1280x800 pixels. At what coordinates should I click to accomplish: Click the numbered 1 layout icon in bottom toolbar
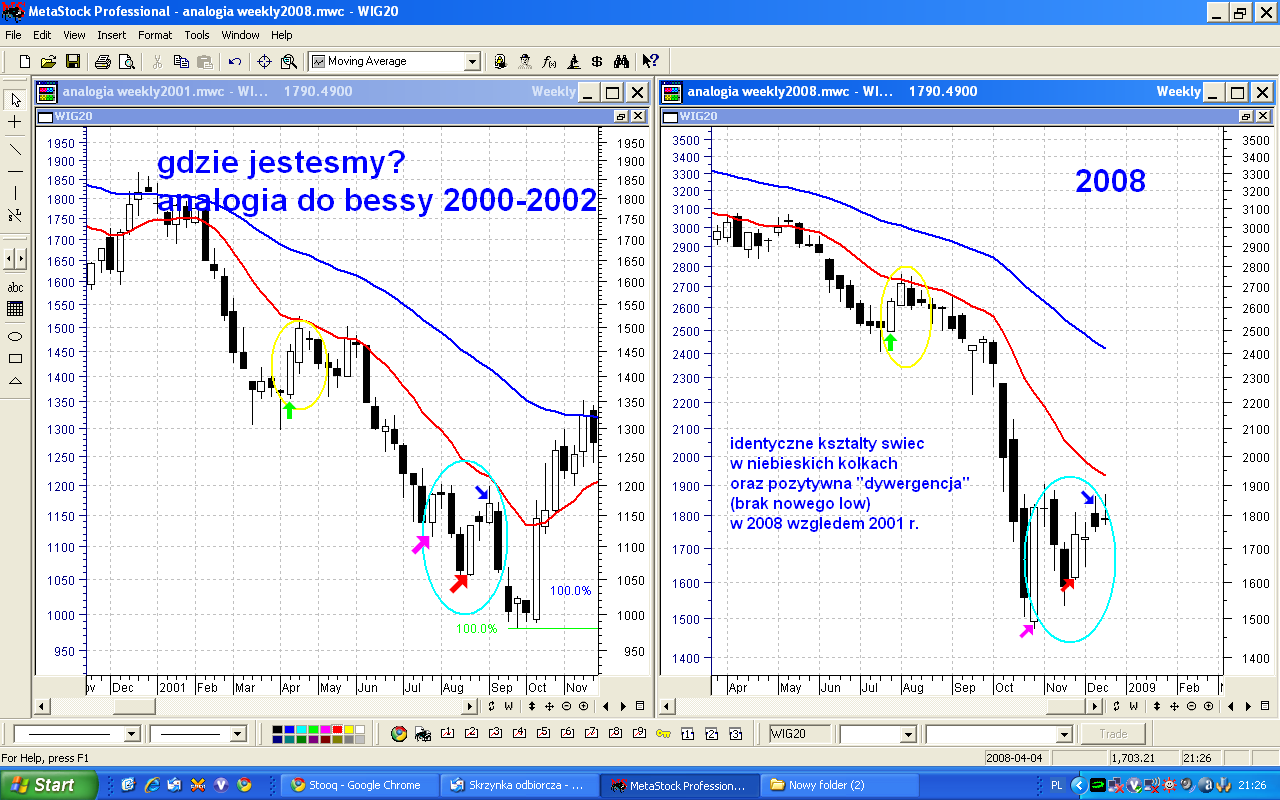click(x=688, y=734)
